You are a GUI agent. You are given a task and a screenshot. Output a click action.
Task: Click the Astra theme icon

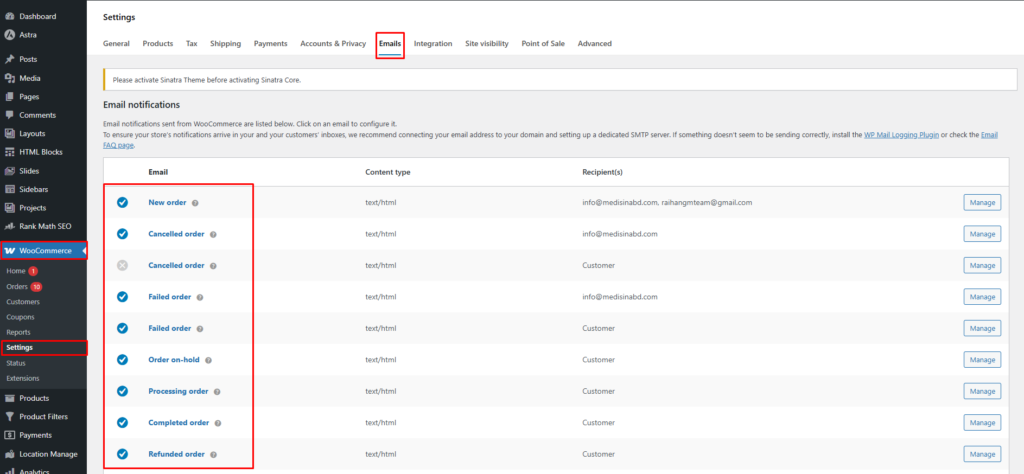point(9,35)
